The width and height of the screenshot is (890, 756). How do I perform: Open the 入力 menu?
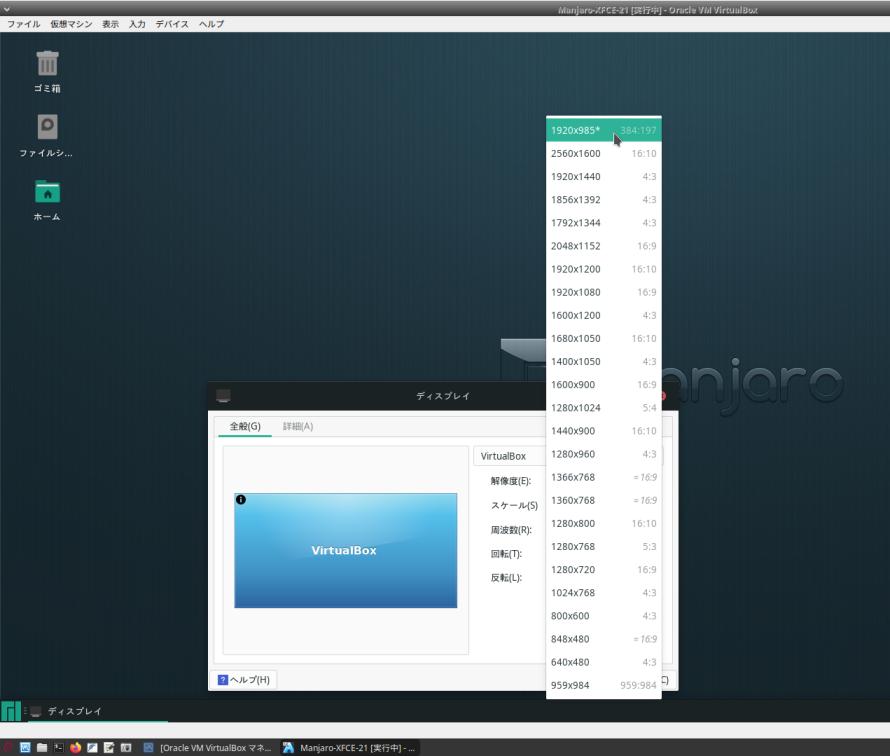click(137, 24)
